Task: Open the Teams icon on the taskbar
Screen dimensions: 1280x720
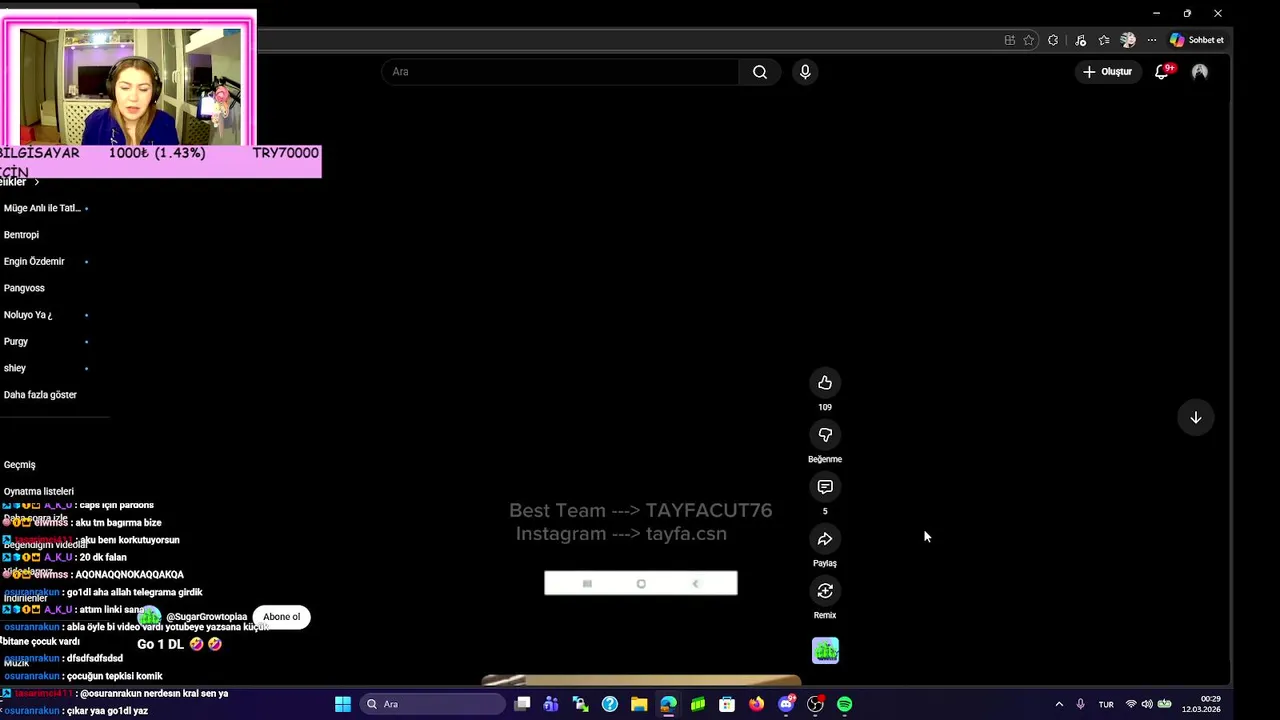Action: coord(551,704)
